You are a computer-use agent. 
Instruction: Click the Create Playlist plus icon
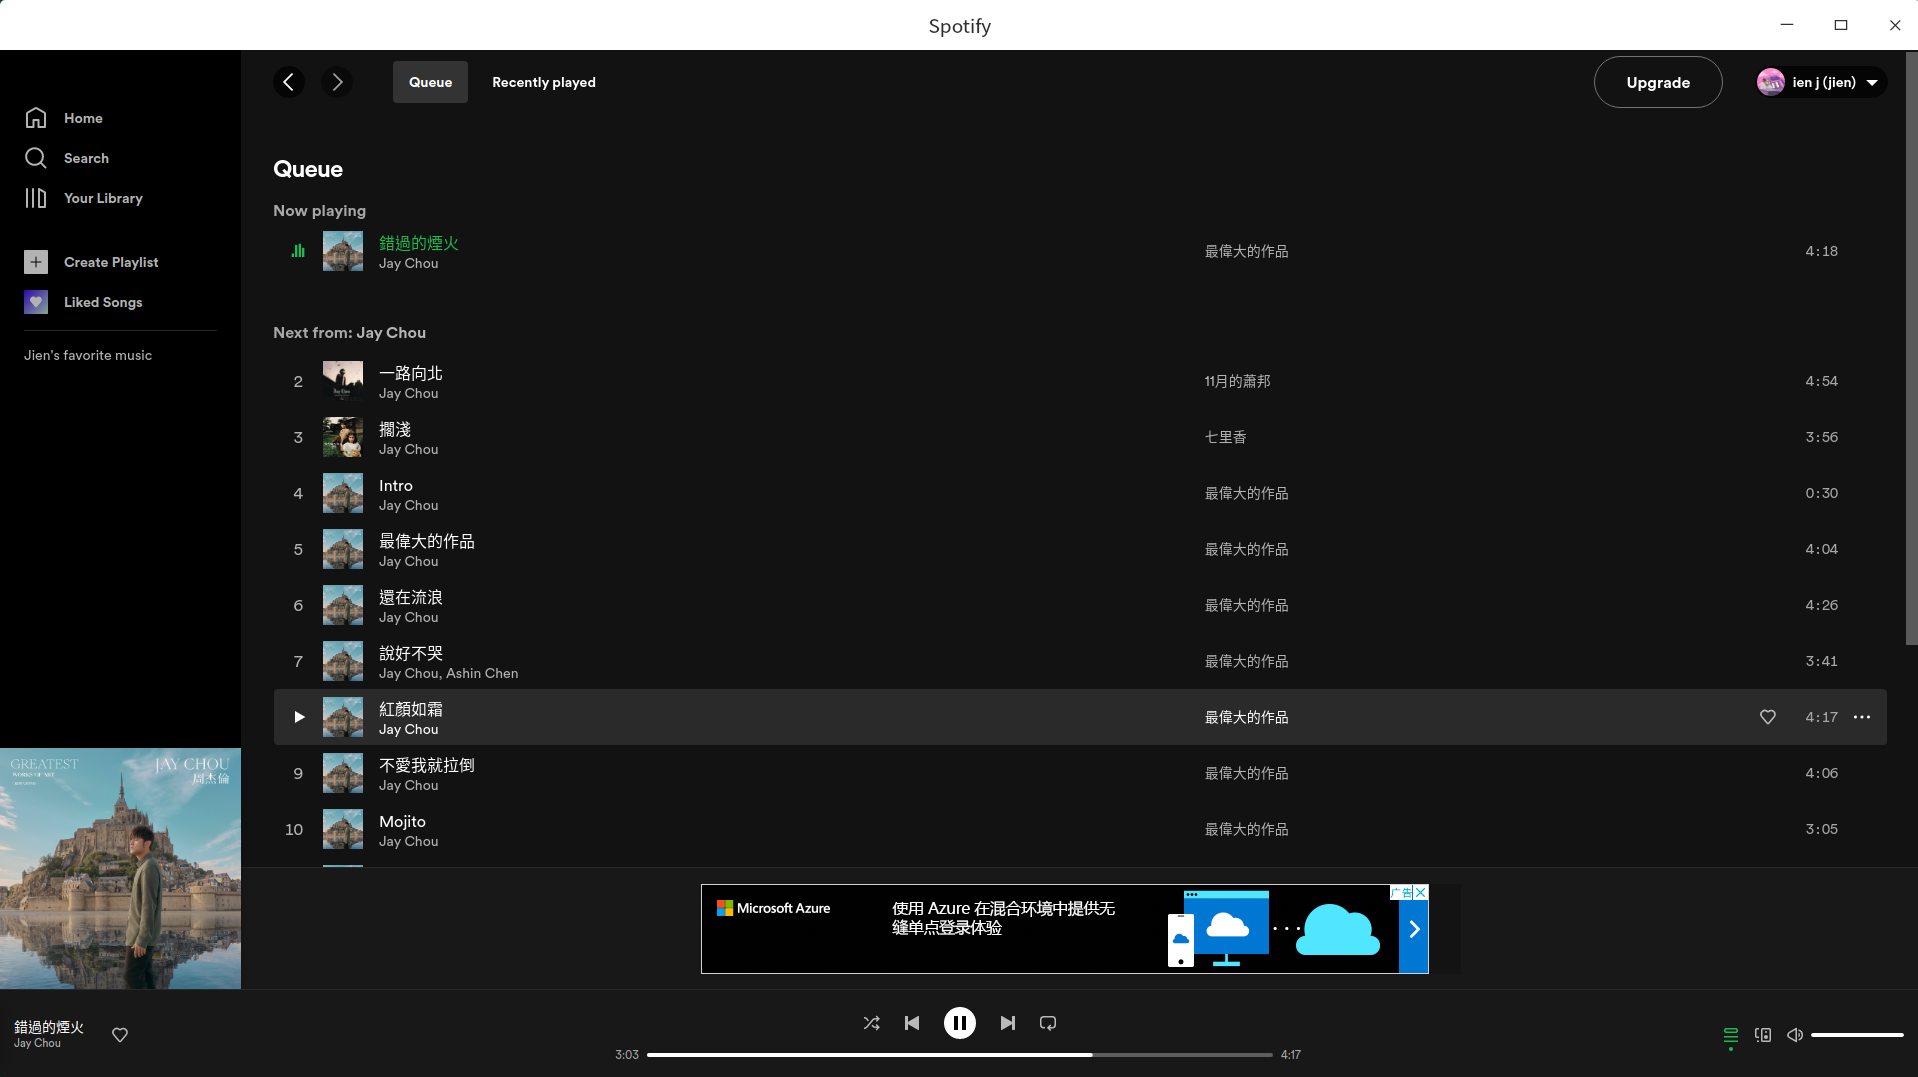pos(36,262)
